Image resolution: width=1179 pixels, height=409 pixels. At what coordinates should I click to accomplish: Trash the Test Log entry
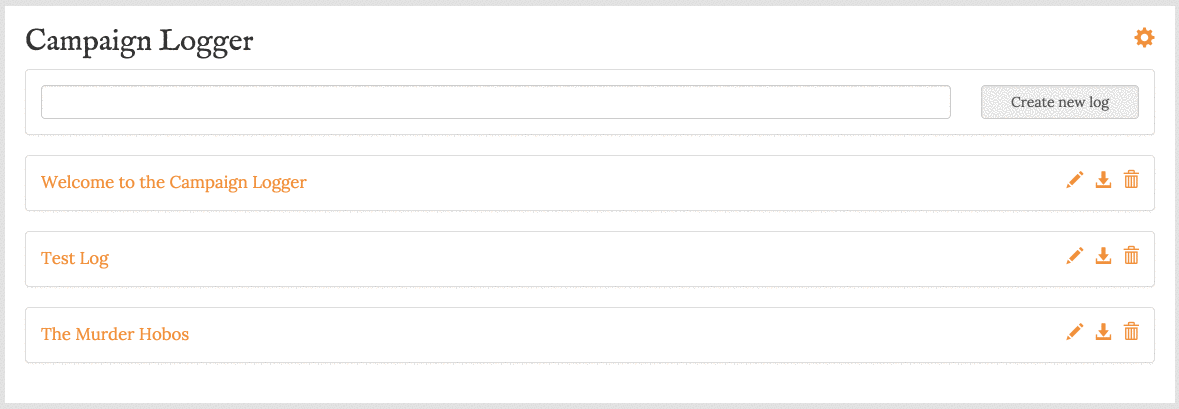[1131, 256]
